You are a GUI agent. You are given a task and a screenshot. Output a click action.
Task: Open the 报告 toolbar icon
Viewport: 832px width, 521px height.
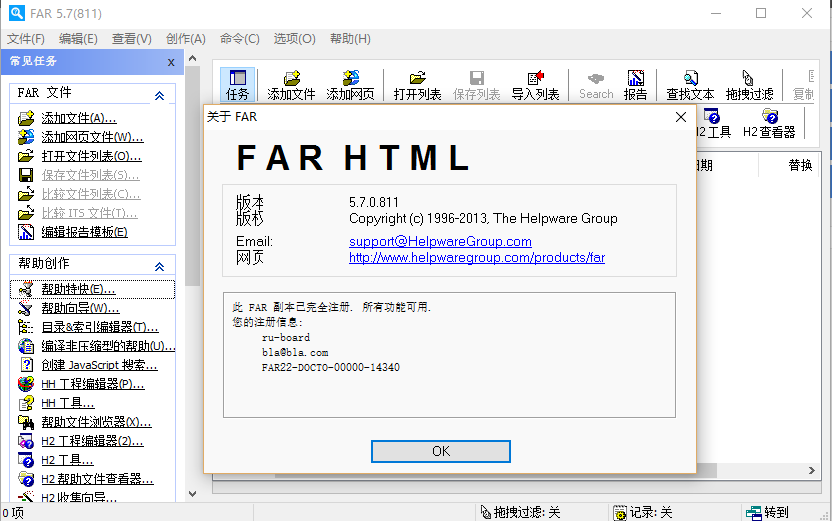coord(635,84)
